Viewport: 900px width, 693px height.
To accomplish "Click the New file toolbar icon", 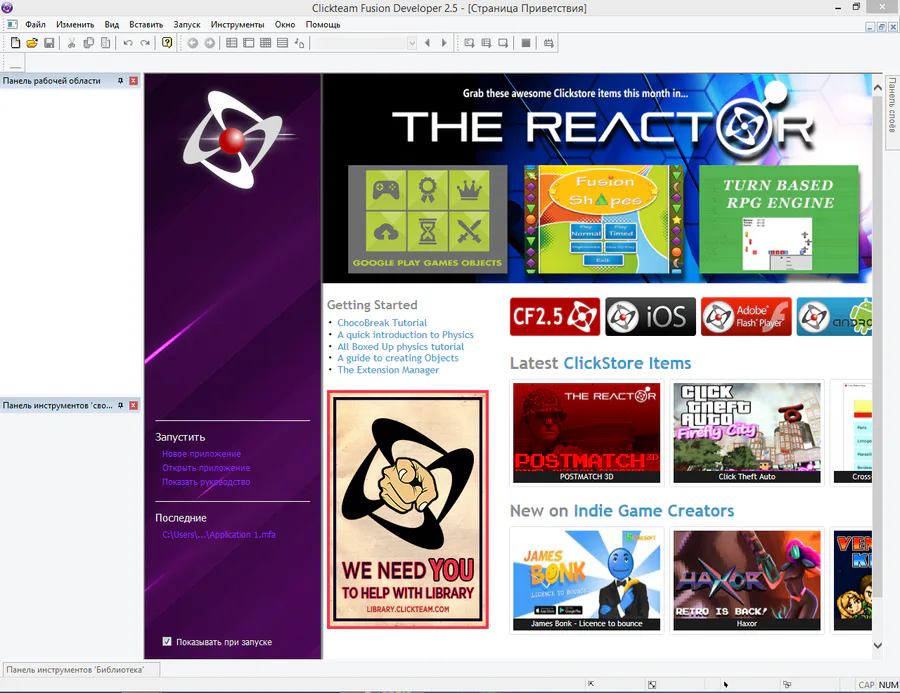I will (x=15, y=43).
